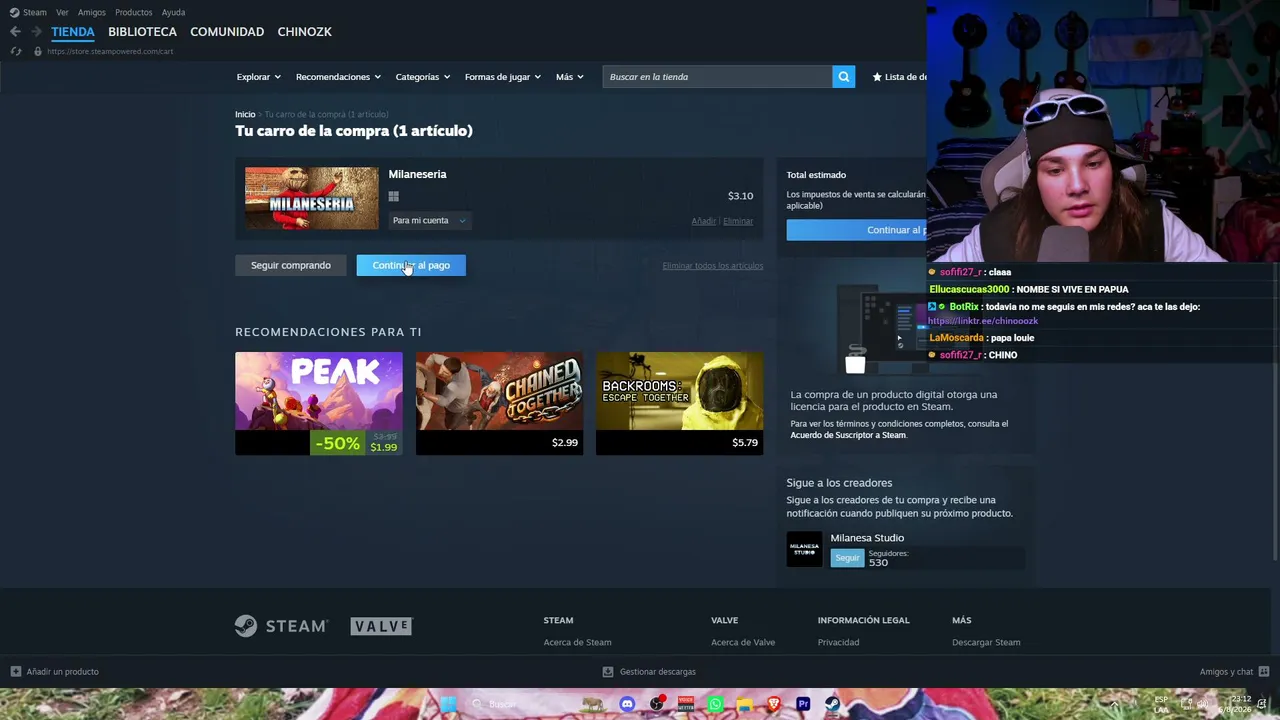The image size is (1280, 720).
Task: Expand the Más dropdown
Action: 570,77
